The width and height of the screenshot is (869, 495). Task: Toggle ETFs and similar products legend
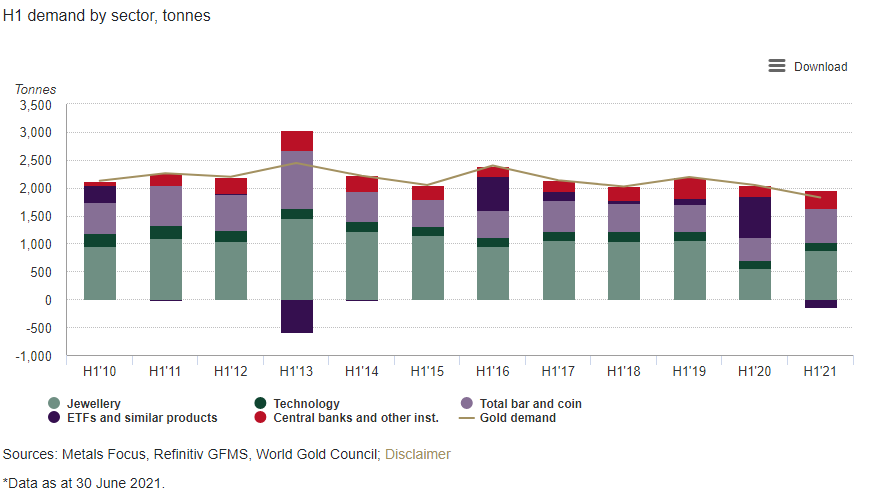(140, 418)
